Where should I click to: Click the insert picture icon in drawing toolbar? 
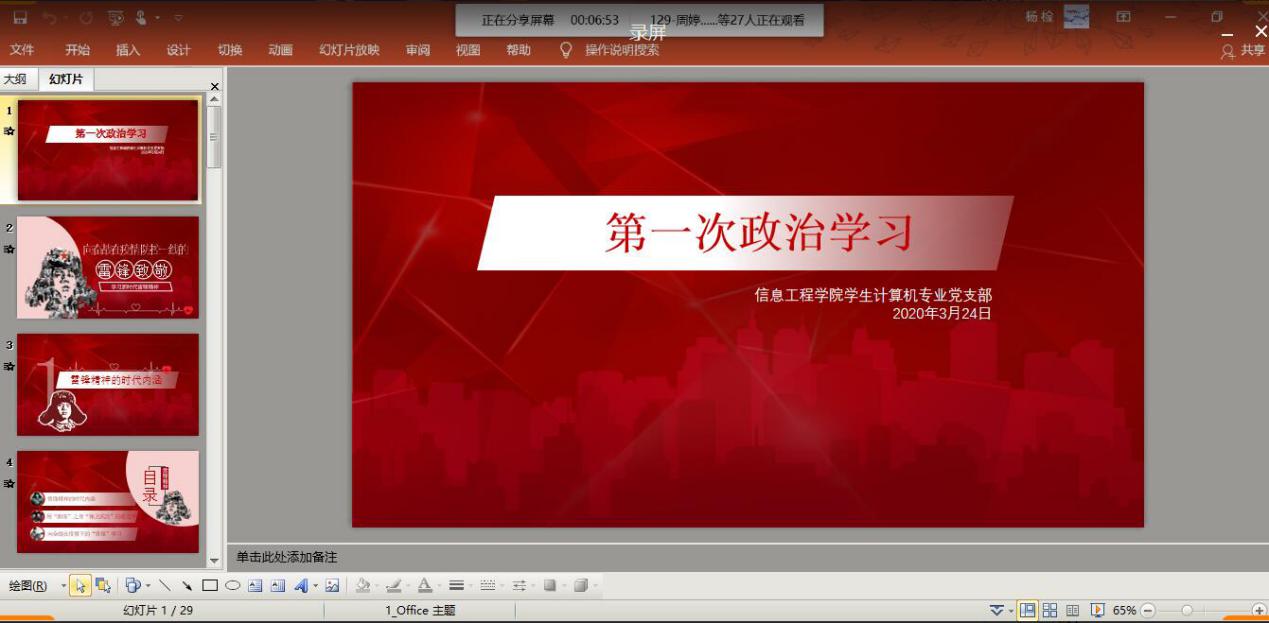[333, 586]
